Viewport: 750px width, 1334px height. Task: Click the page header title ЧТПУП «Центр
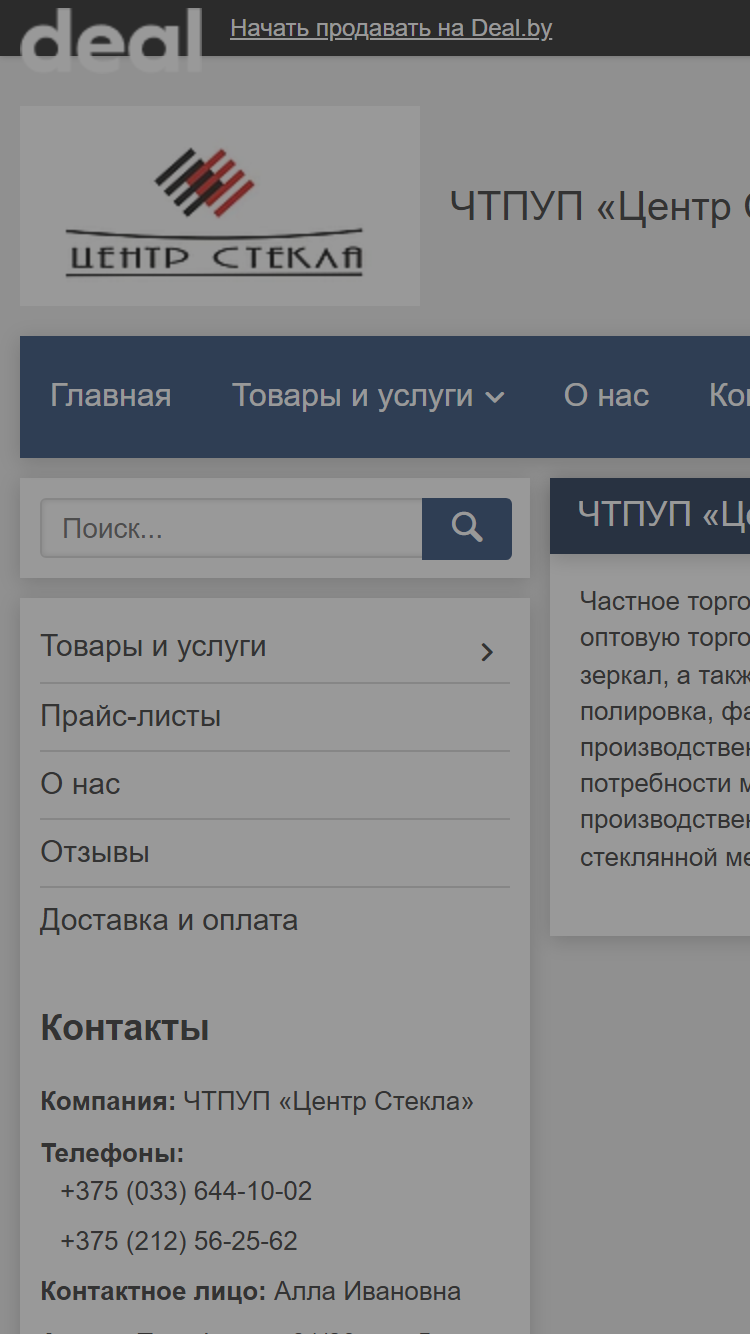click(x=600, y=207)
